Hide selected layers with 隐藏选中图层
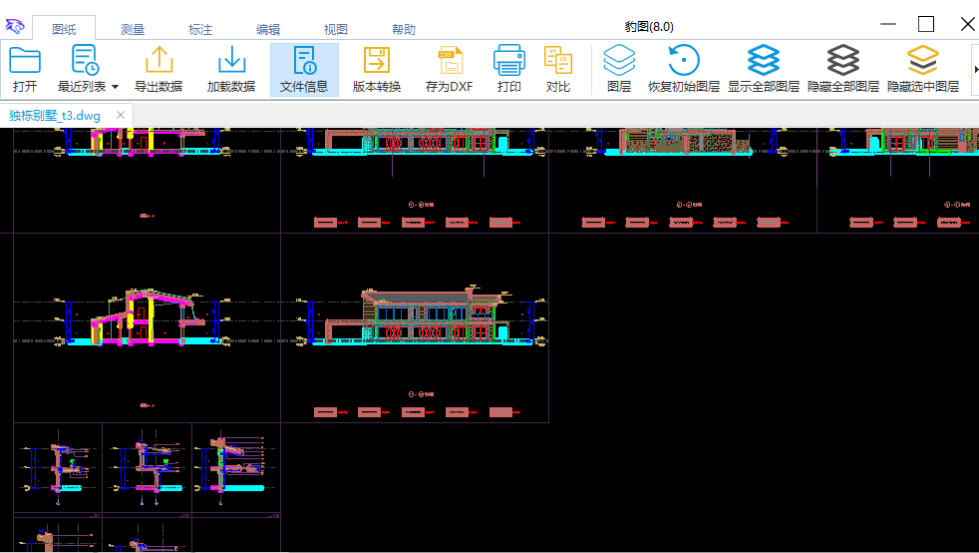Screen dimensions: 979x553 tap(922, 62)
